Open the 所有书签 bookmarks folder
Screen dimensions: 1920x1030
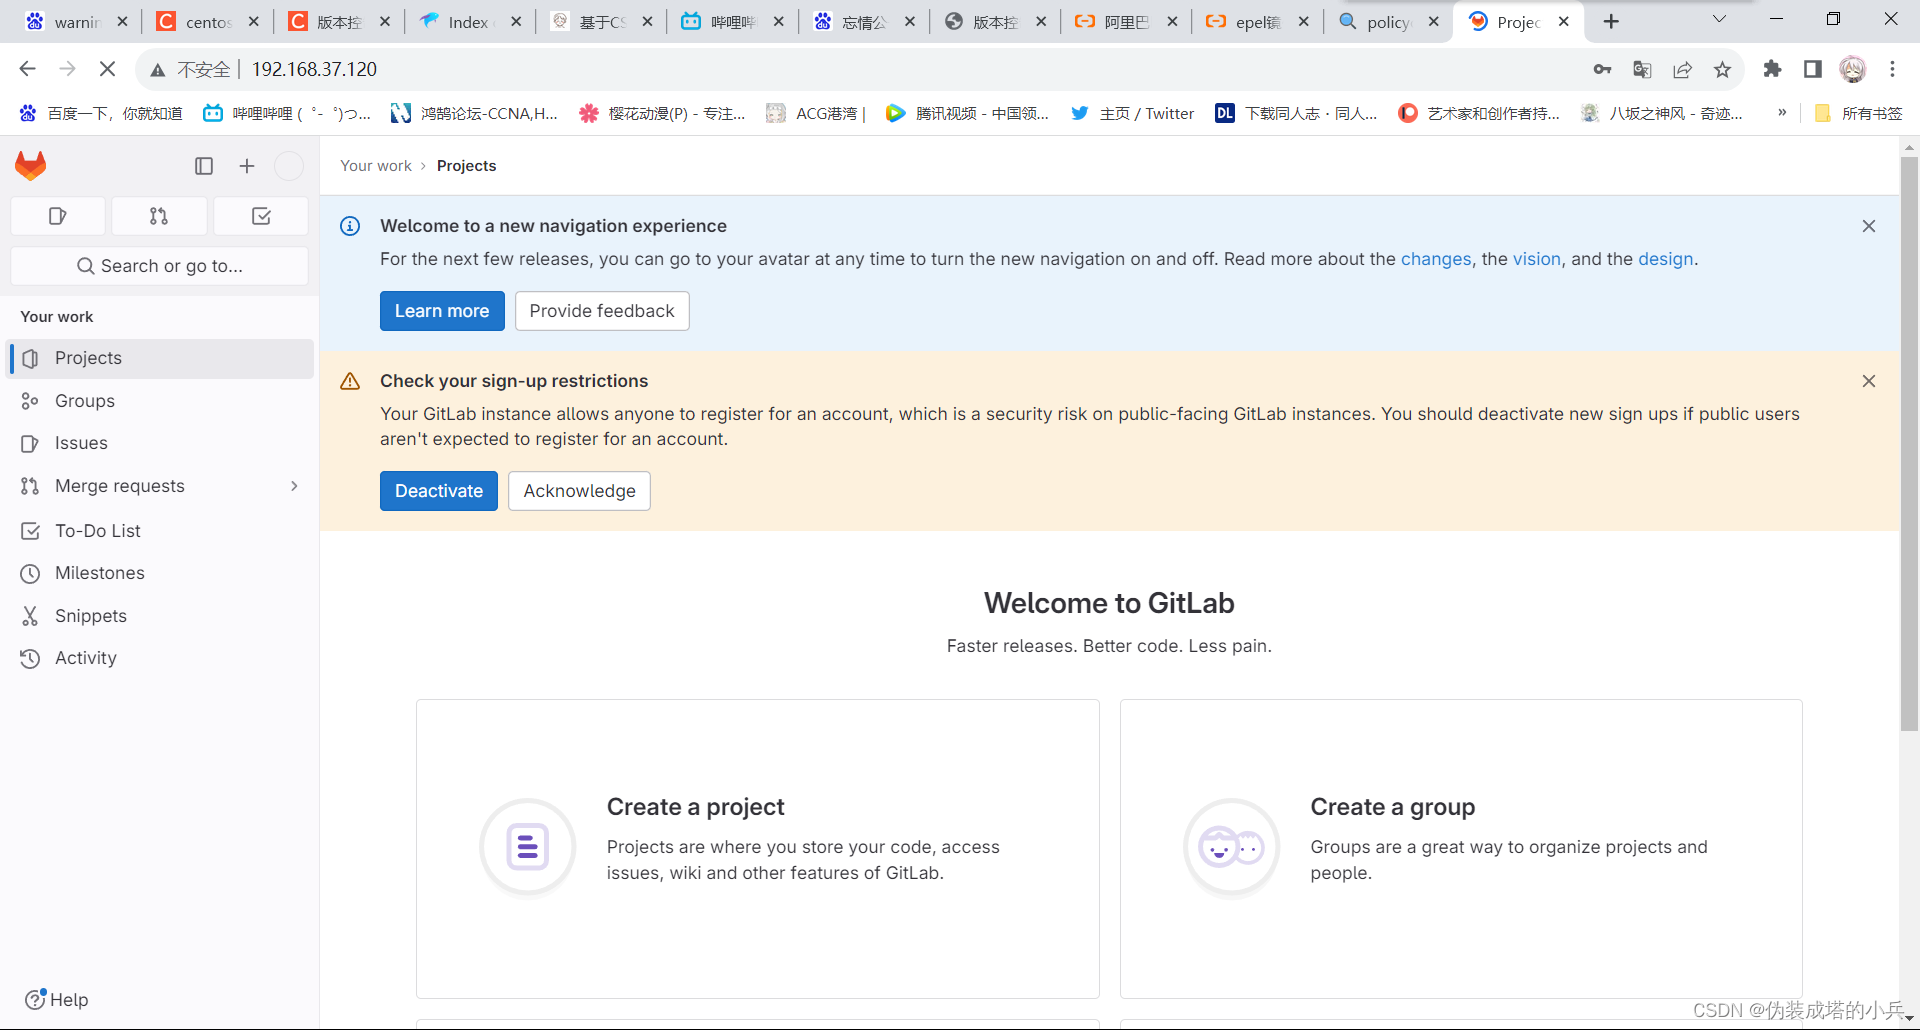[x=1858, y=114]
